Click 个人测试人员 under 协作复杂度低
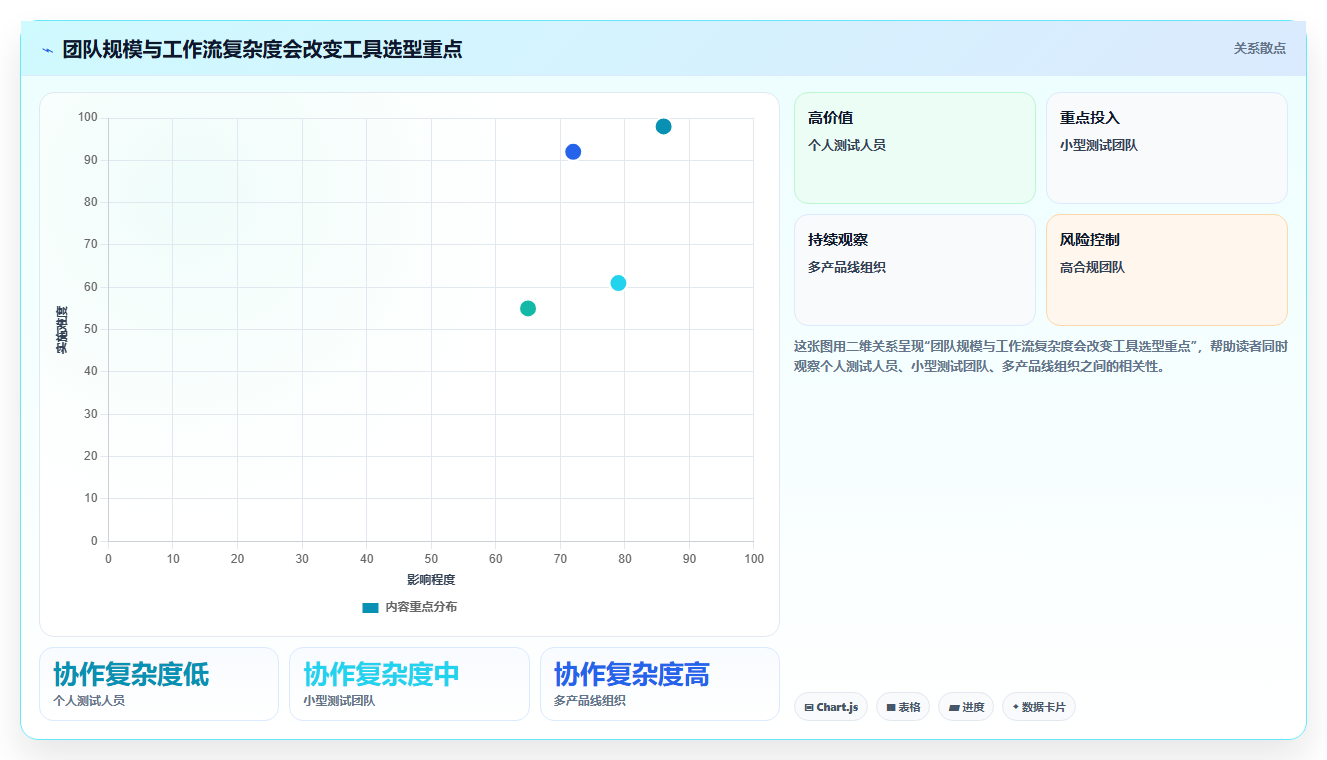Viewport: 1327px width, 760px height. pos(89,701)
